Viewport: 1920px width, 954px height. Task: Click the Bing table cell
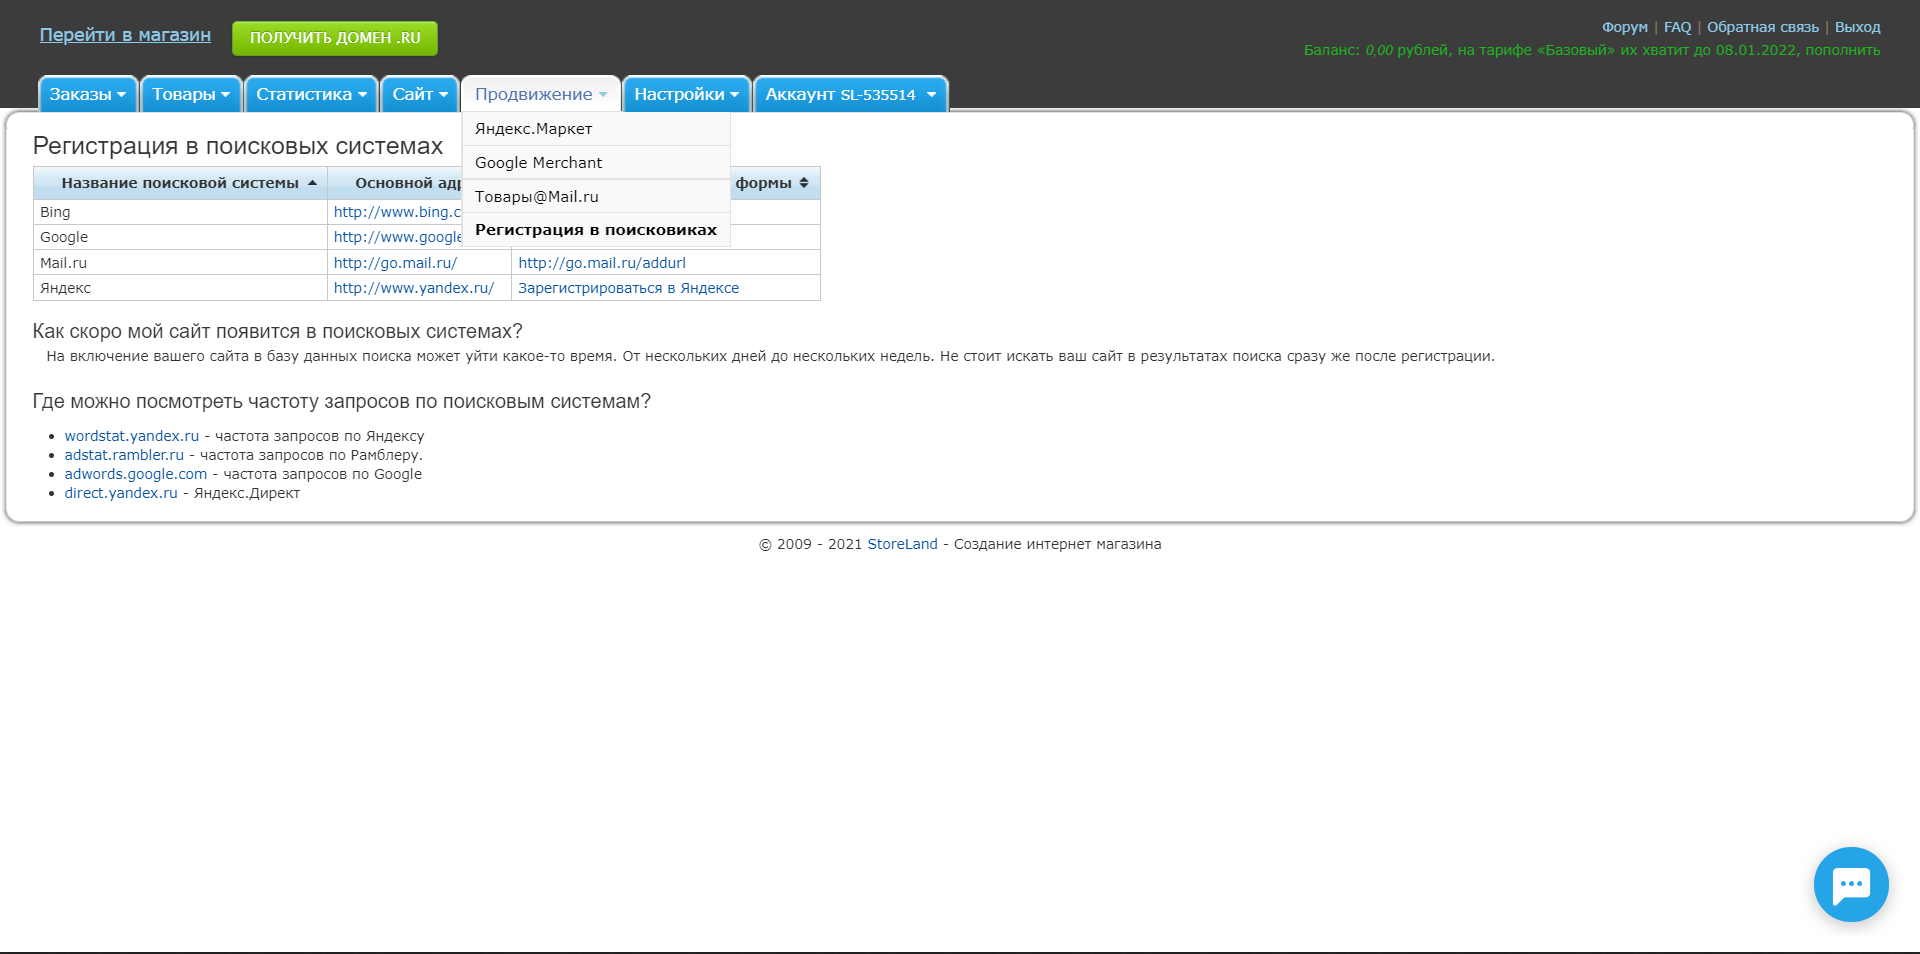point(180,212)
